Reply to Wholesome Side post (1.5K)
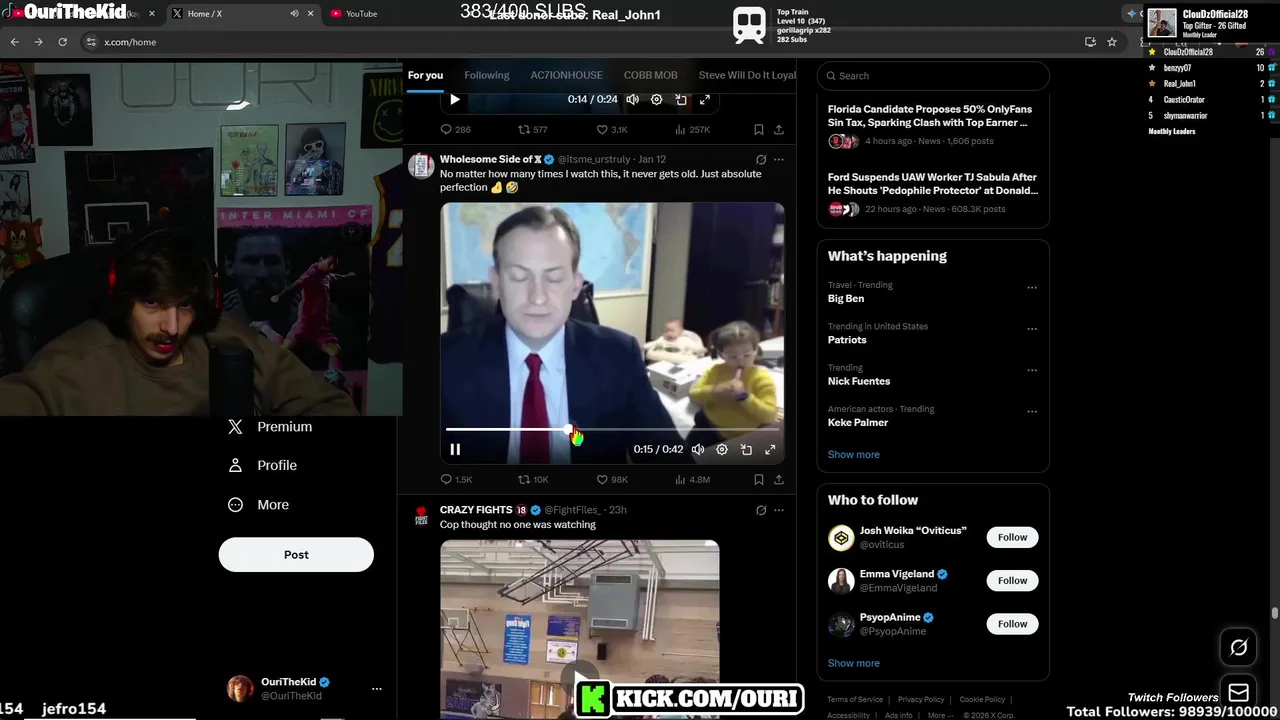The width and height of the screenshot is (1280, 720). point(456,479)
